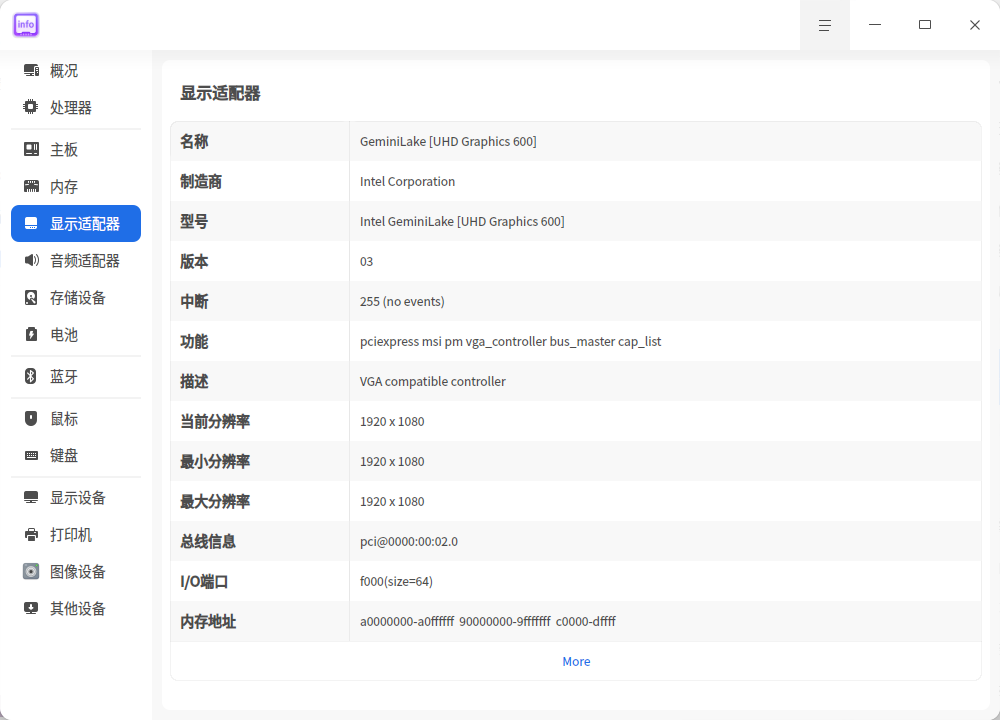
Task: Minimize the Device Manager window
Action: click(875, 25)
